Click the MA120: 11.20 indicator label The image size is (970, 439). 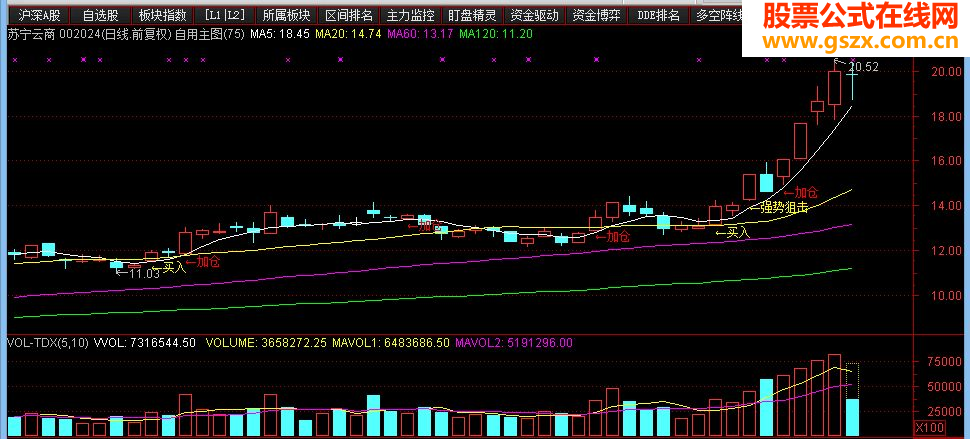click(496, 34)
